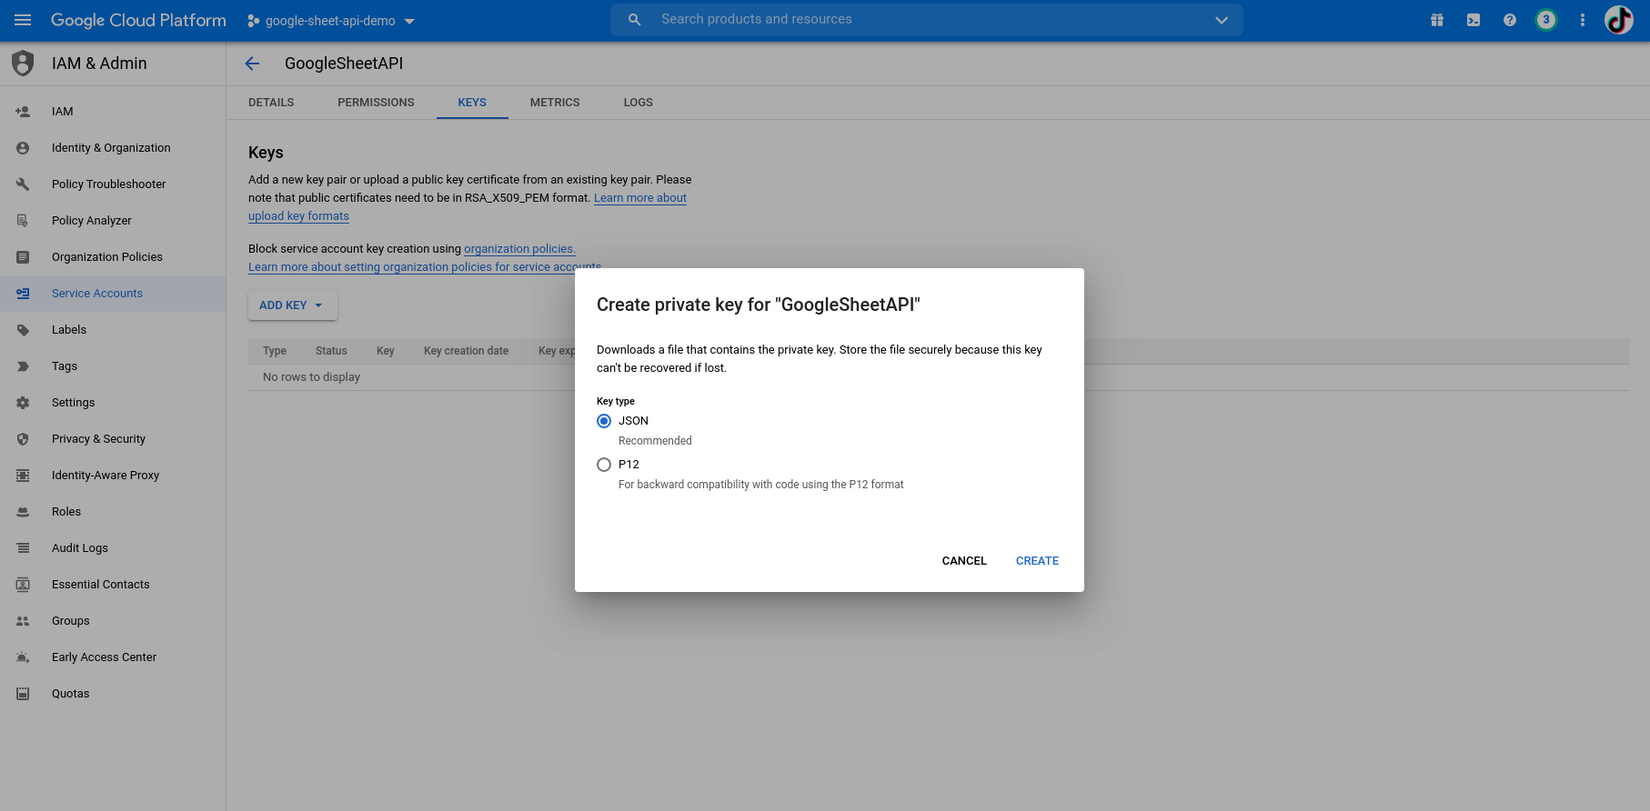1650x811 pixels.
Task: Click the Identity-Aware Proxy icon
Action: (23, 476)
